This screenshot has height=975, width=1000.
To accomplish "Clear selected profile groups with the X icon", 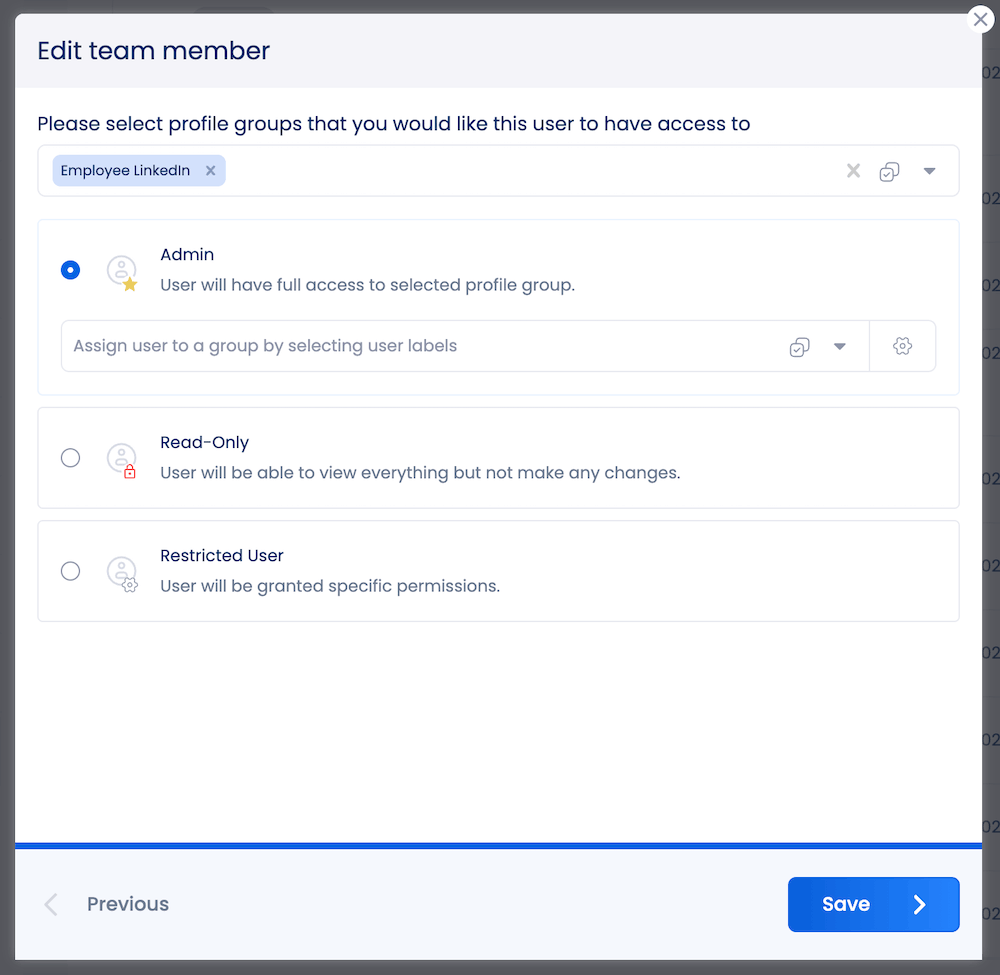I will point(852,170).
